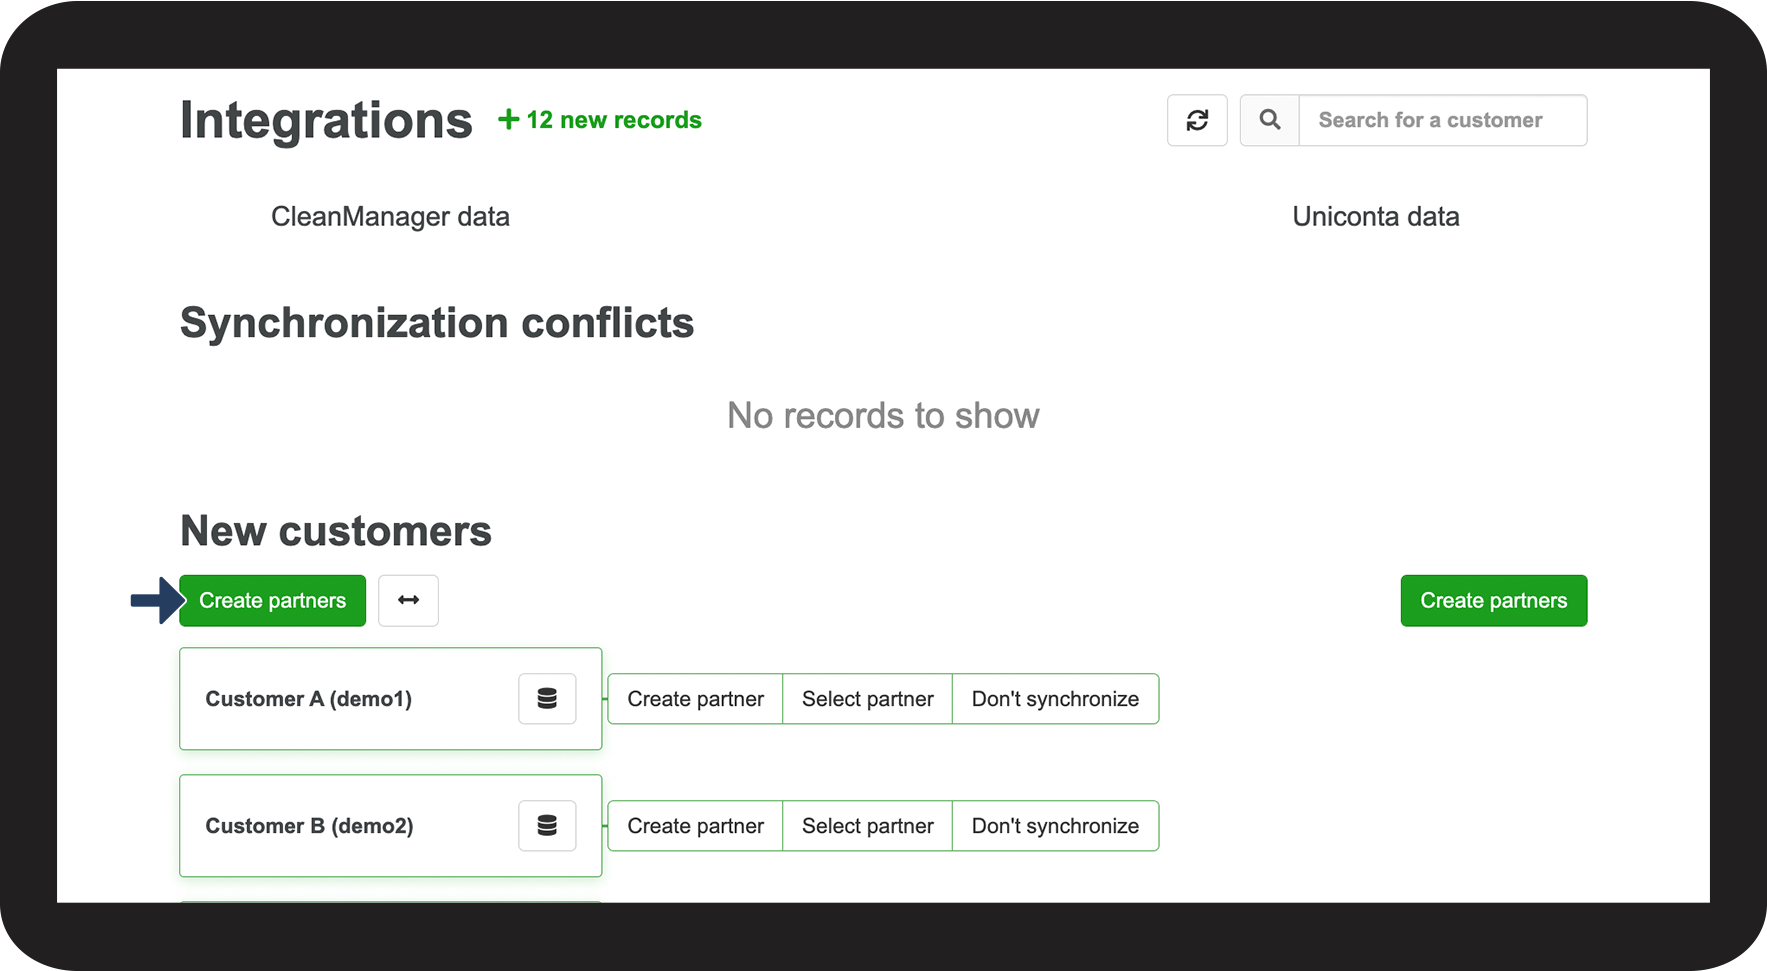The width and height of the screenshot is (1767, 971).
Task: Select the Customer B (demo2) card
Action: tap(340, 826)
